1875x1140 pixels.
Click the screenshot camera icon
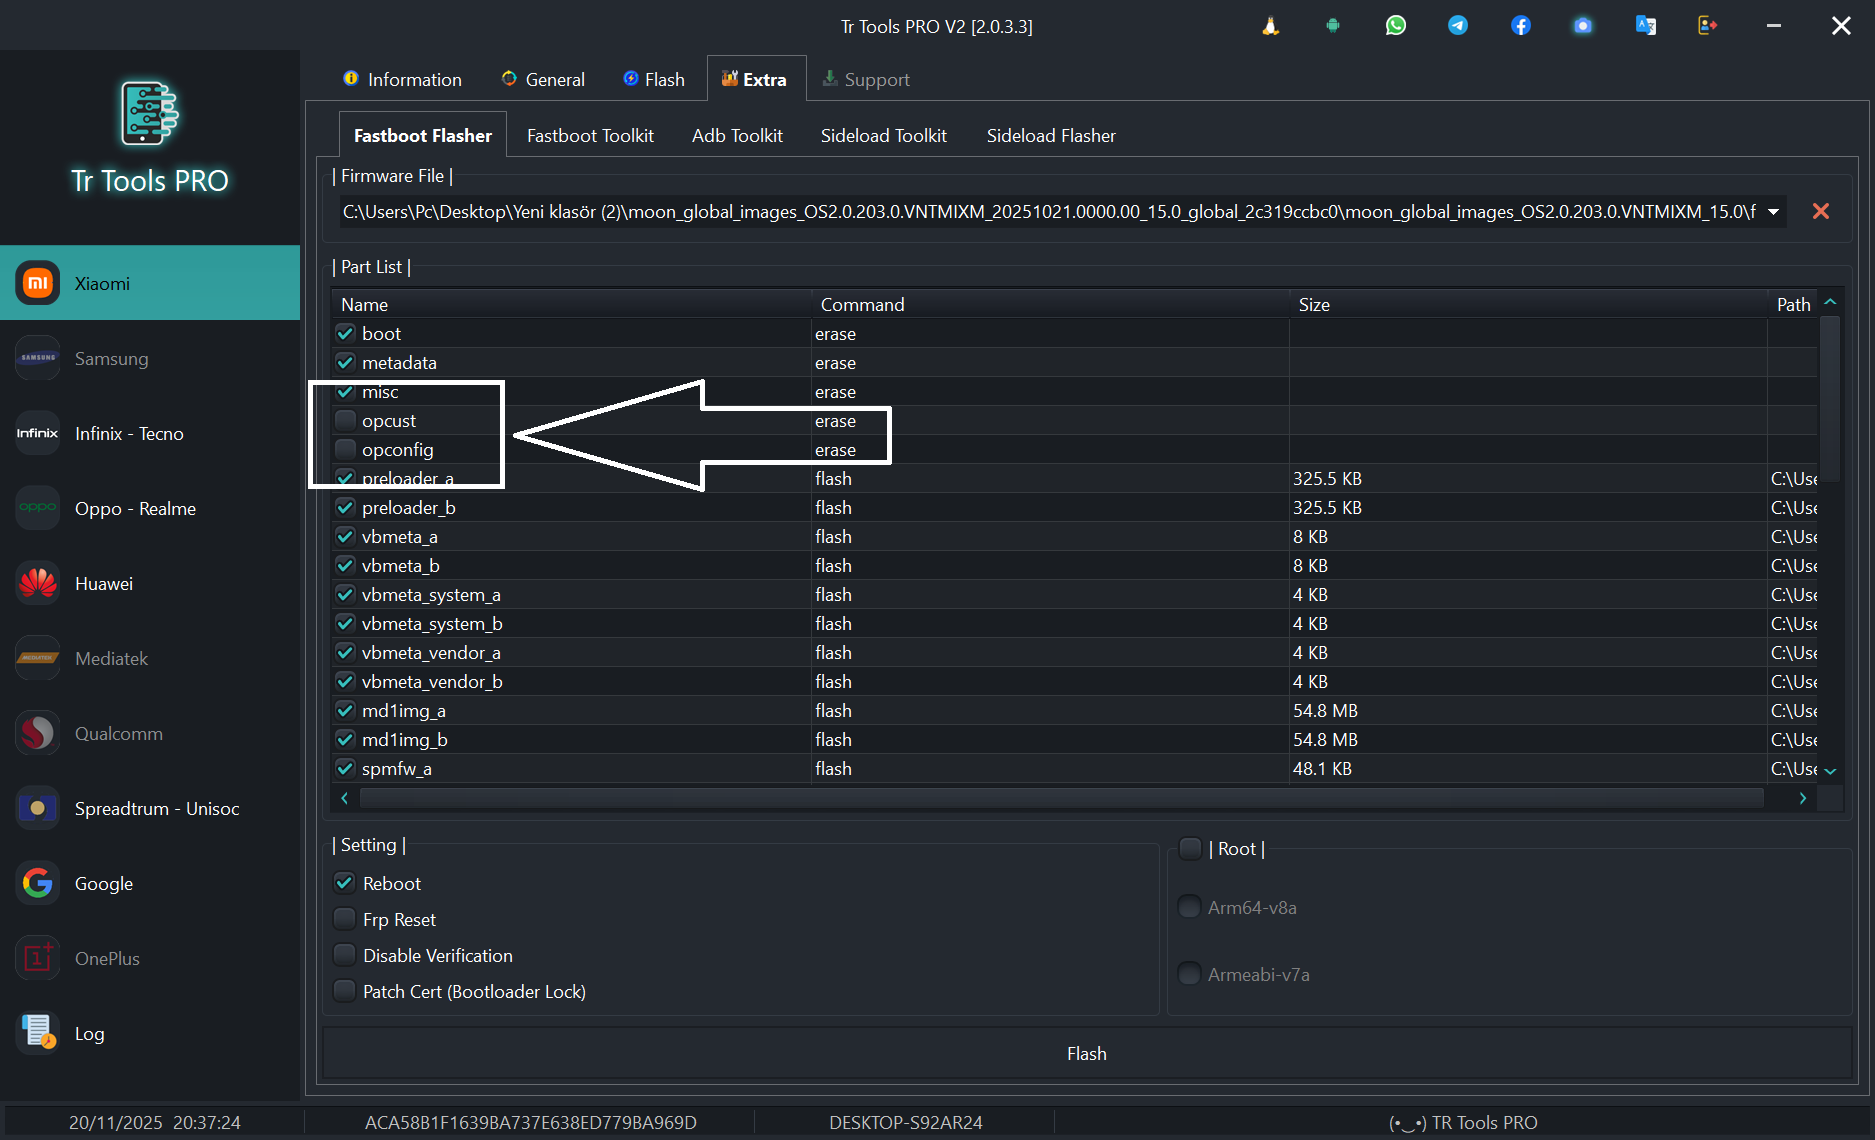pos(1583,26)
